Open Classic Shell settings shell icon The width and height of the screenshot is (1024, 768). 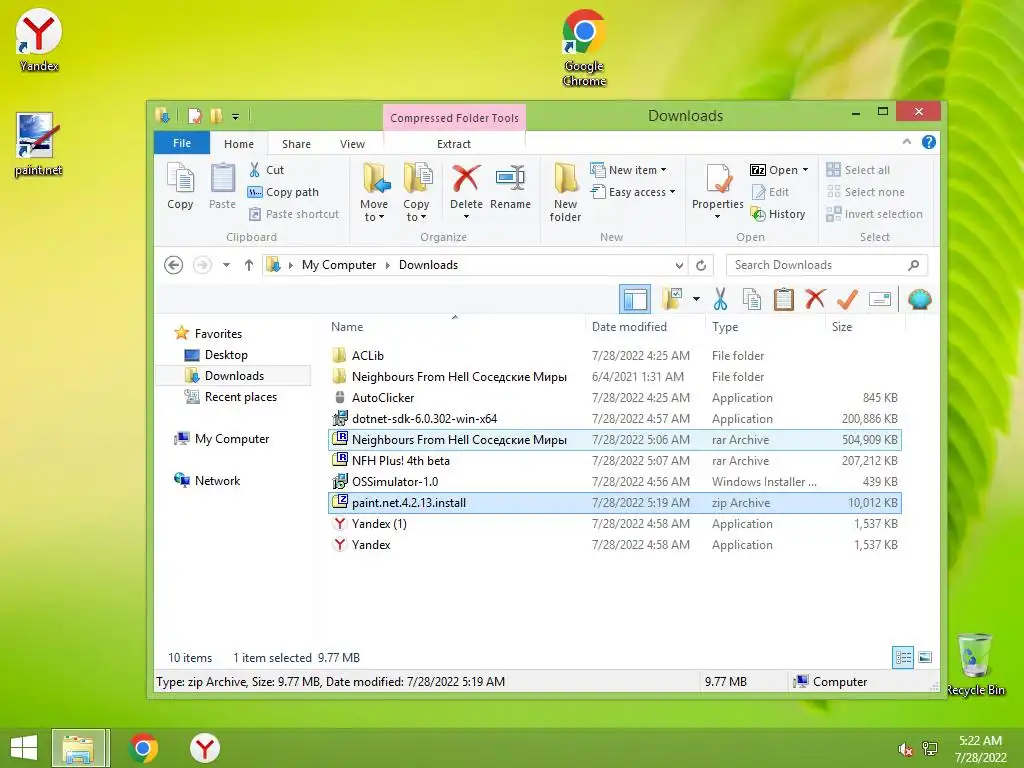[920, 300]
